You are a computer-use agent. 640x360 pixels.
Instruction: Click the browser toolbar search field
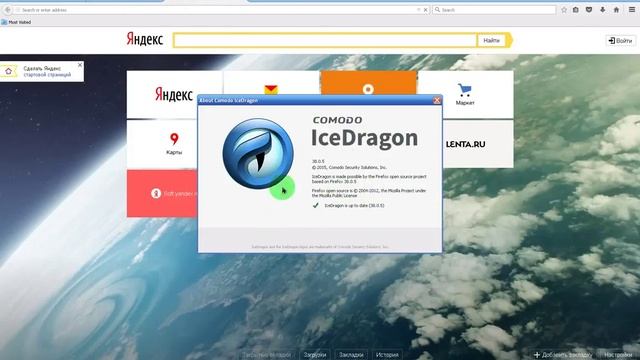coord(494,9)
